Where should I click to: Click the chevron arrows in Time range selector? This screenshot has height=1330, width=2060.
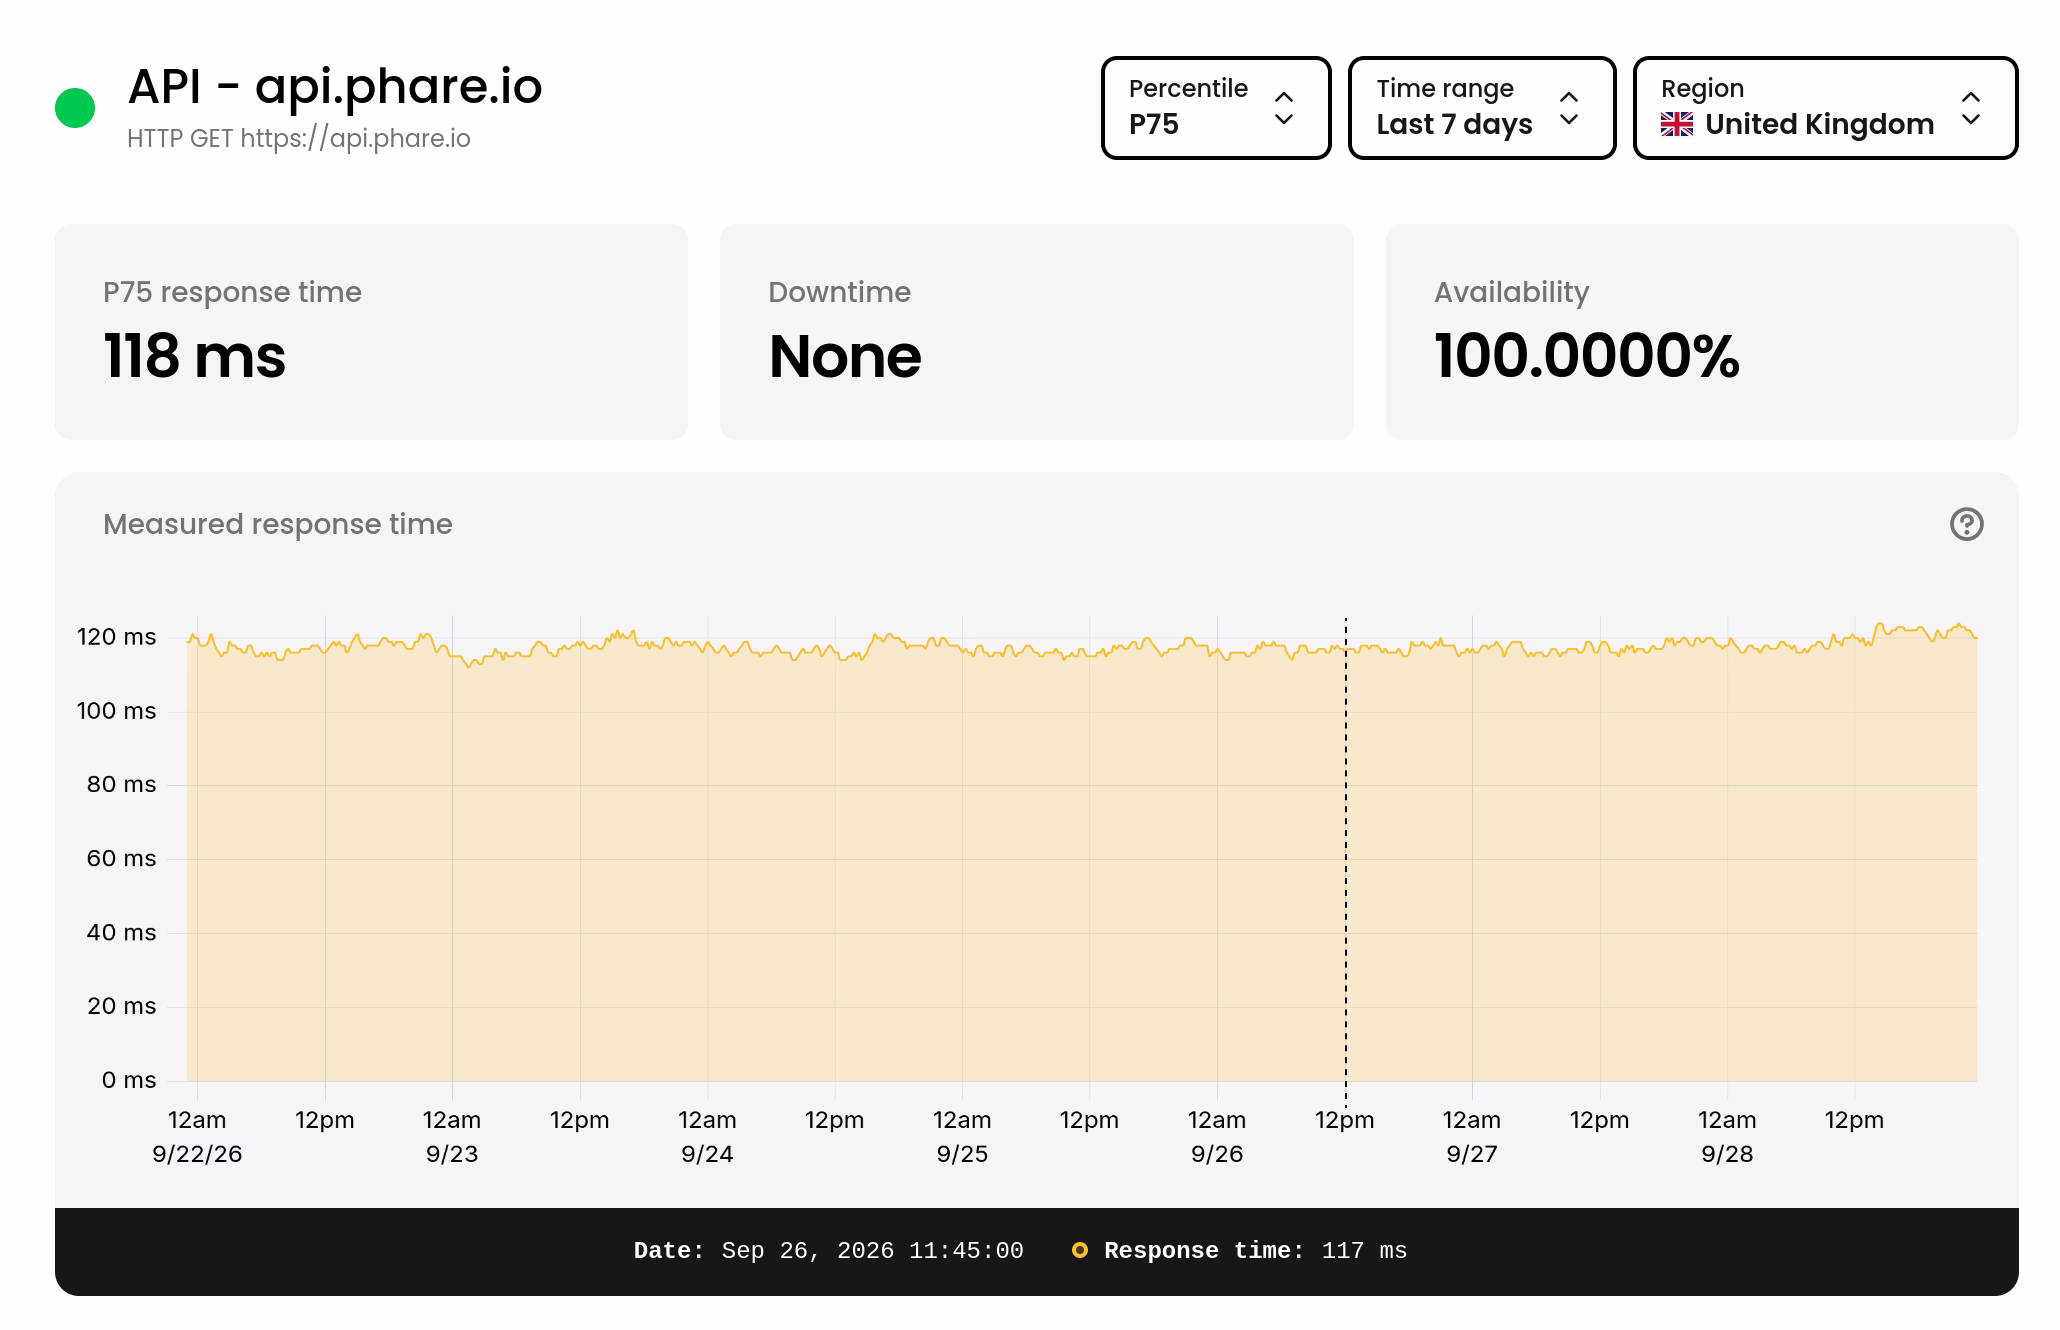pyautogui.click(x=1569, y=108)
